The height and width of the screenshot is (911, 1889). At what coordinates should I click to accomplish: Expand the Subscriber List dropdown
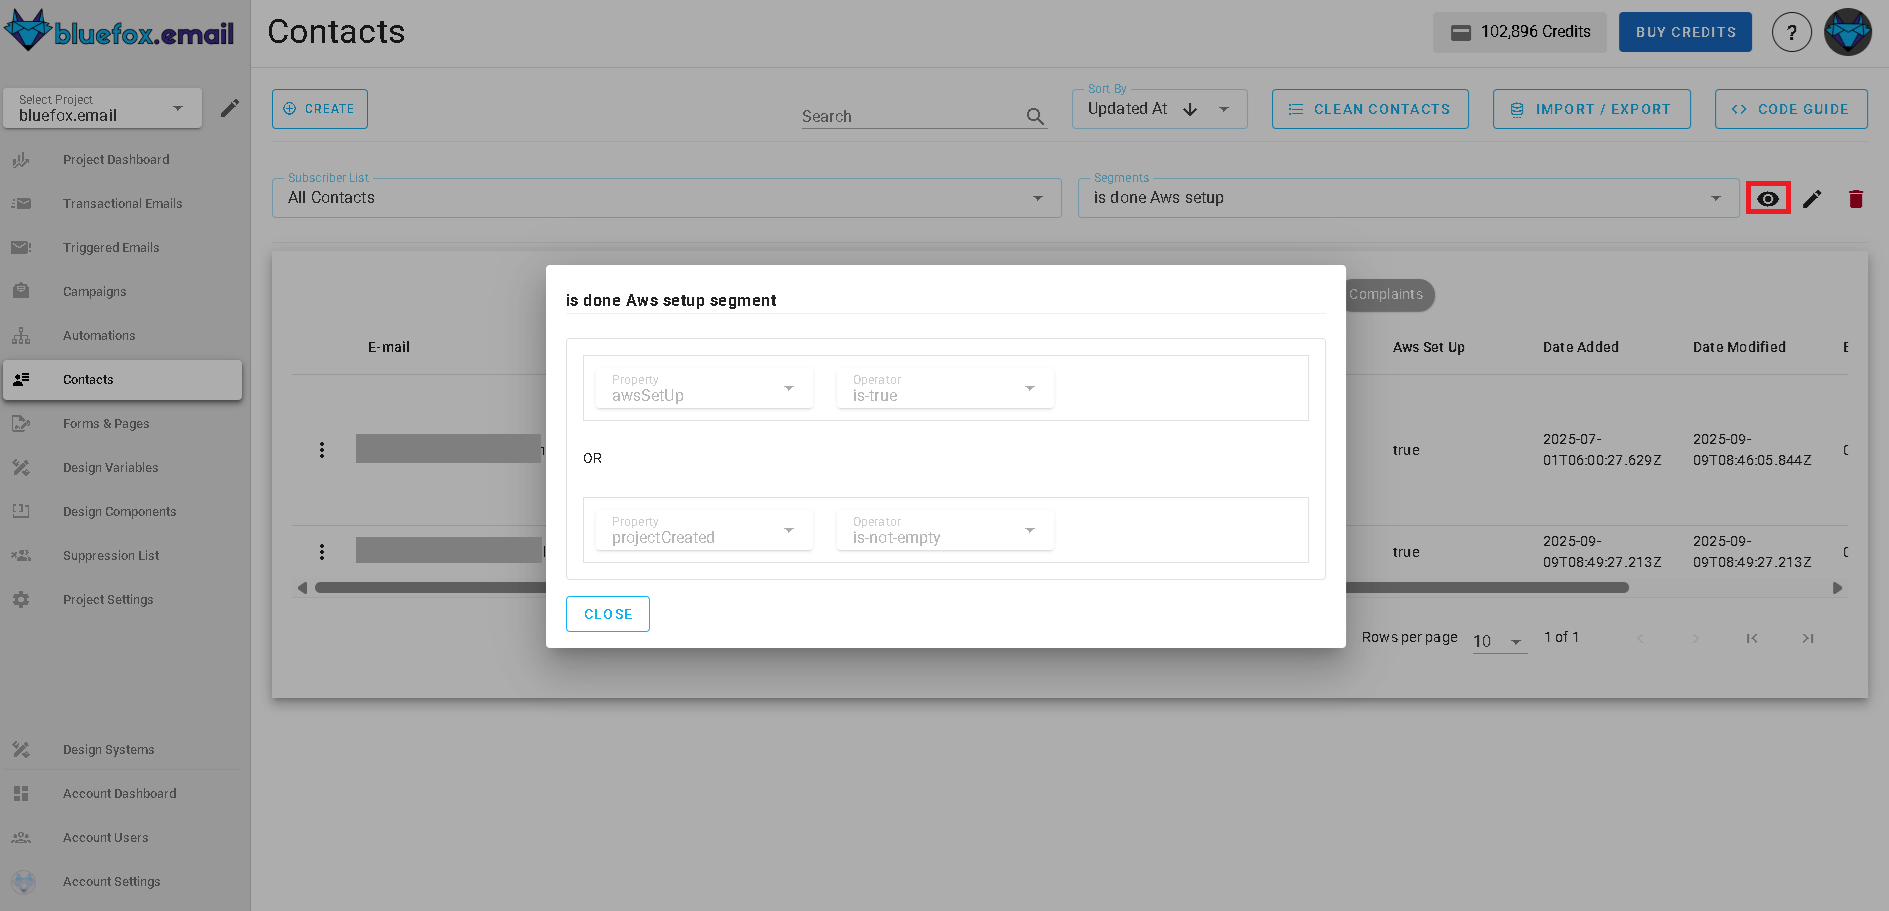pos(1037,197)
